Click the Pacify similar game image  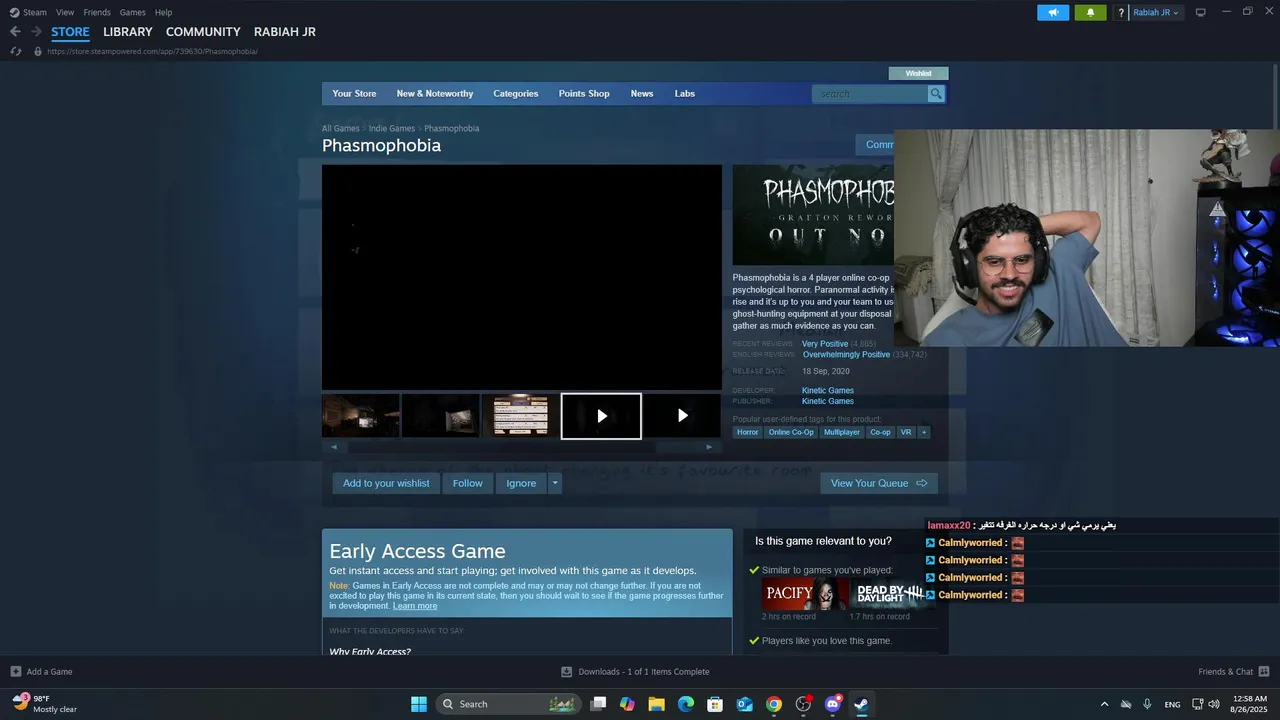point(804,594)
